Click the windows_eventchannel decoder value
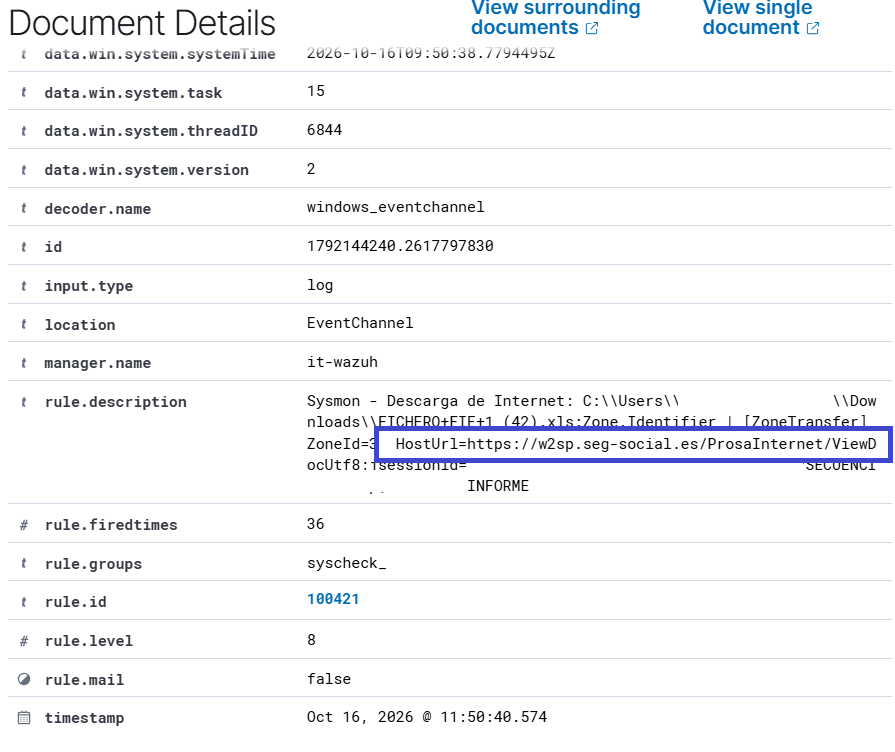This screenshot has height=752, width=895. pos(395,207)
